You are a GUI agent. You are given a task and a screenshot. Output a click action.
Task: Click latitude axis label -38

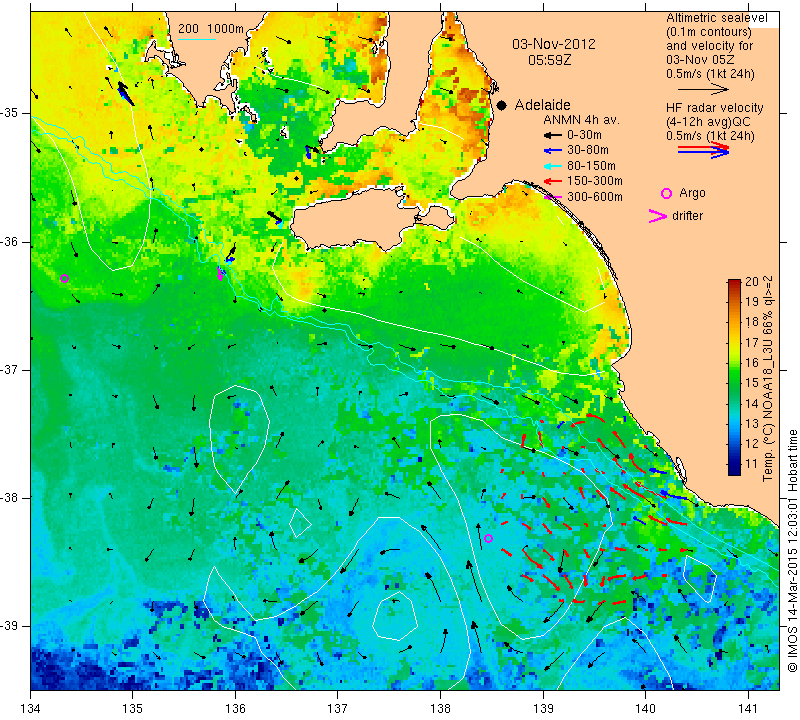[10, 498]
